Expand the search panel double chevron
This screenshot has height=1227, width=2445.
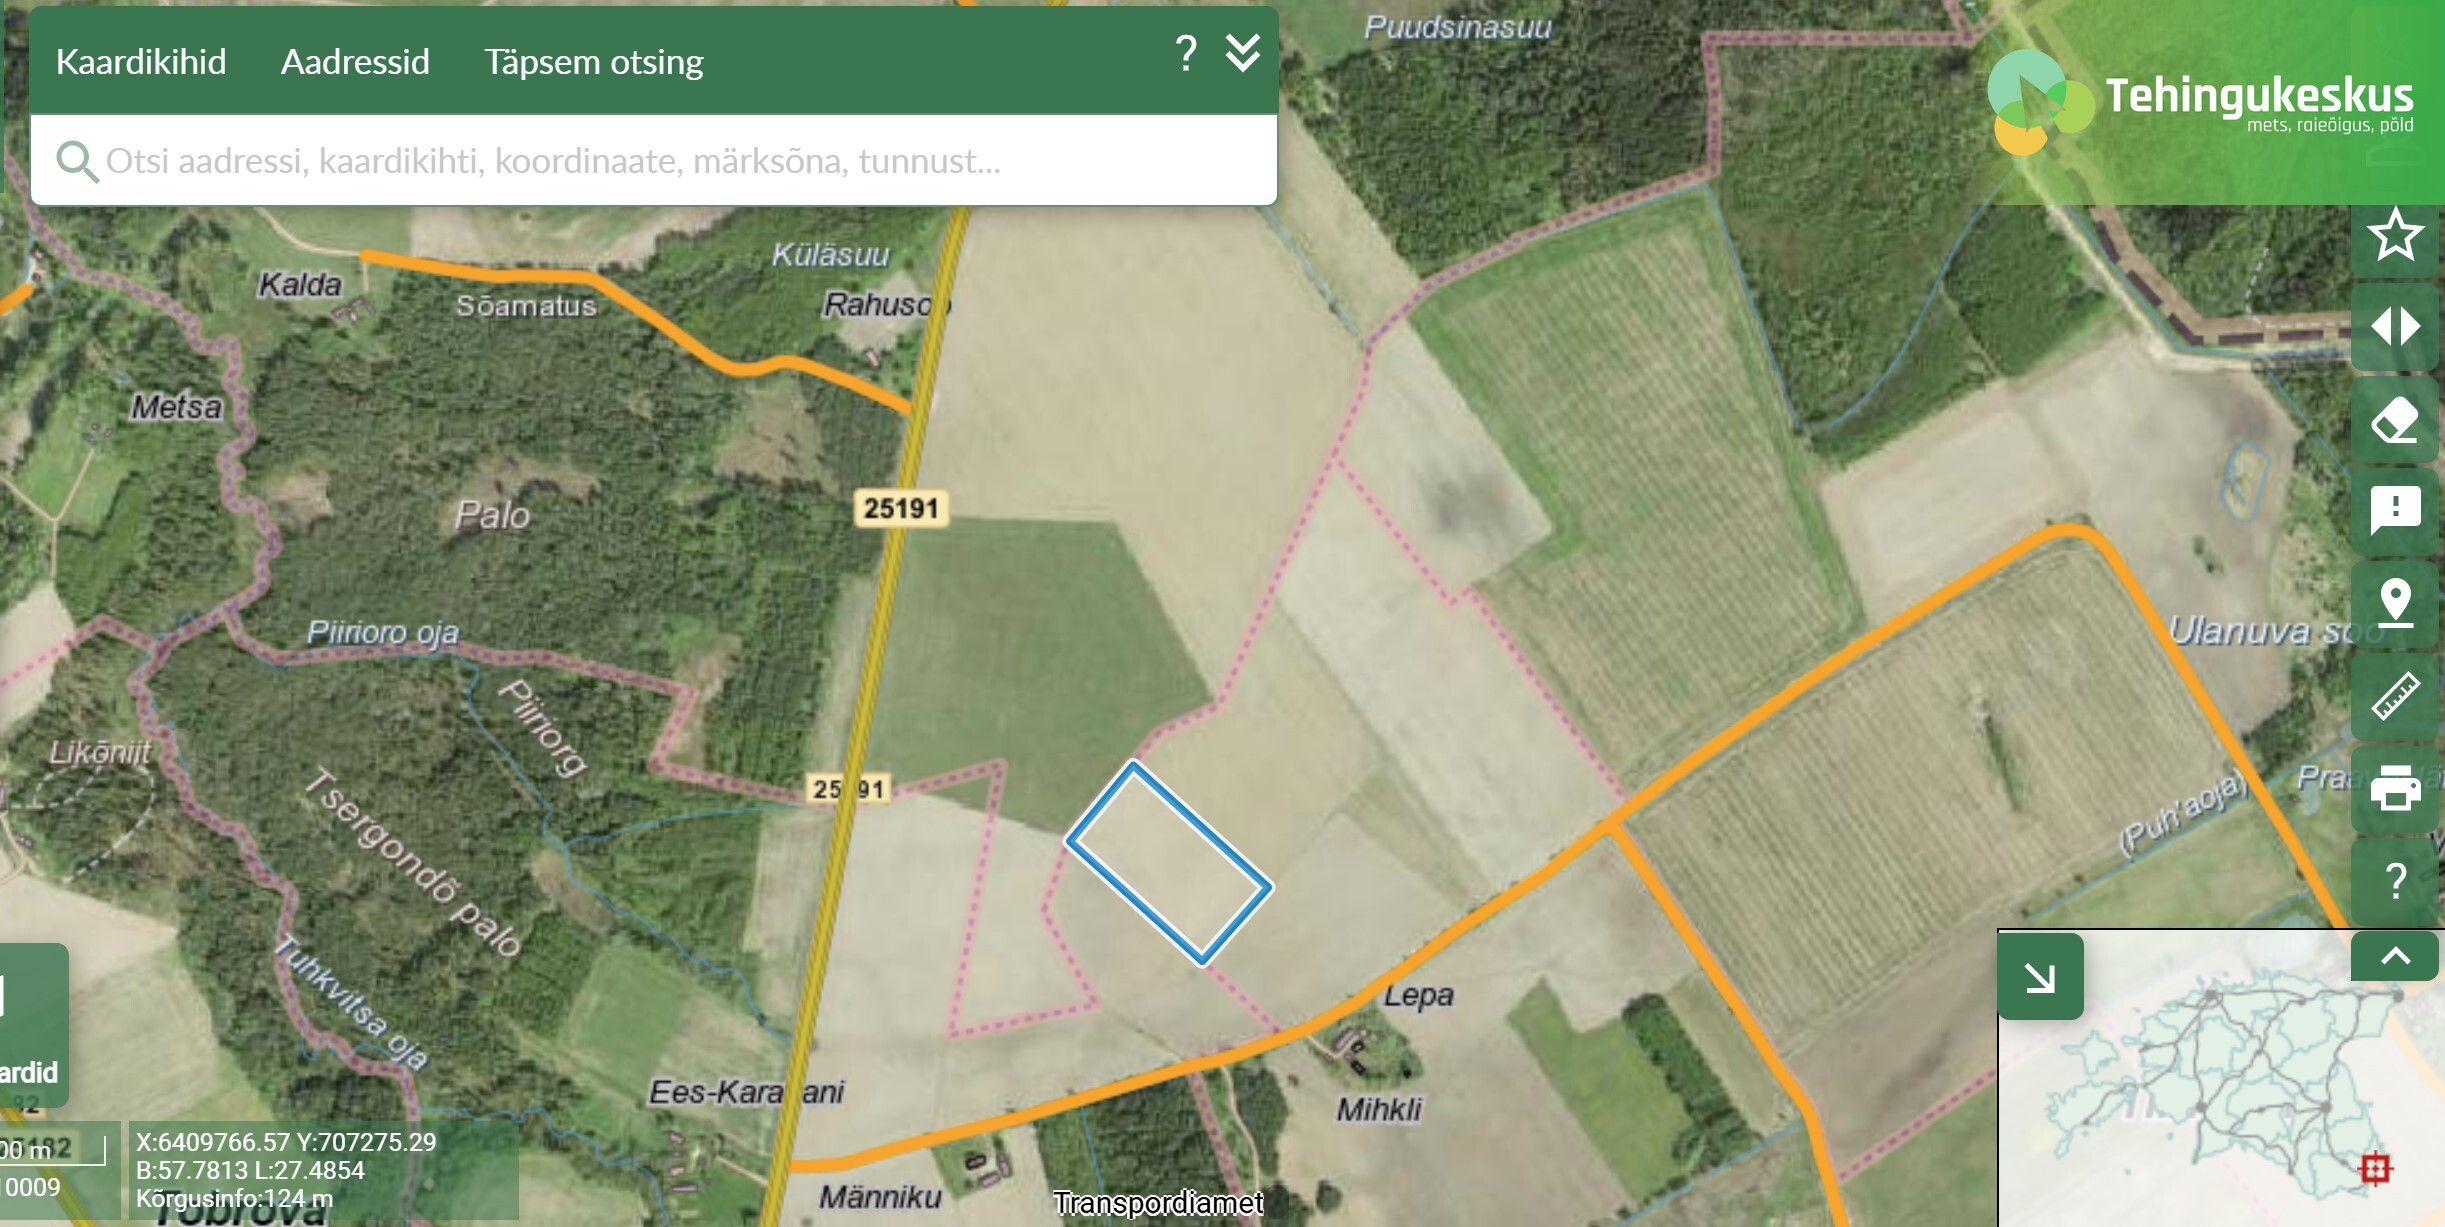pyautogui.click(x=1243, y=54)
